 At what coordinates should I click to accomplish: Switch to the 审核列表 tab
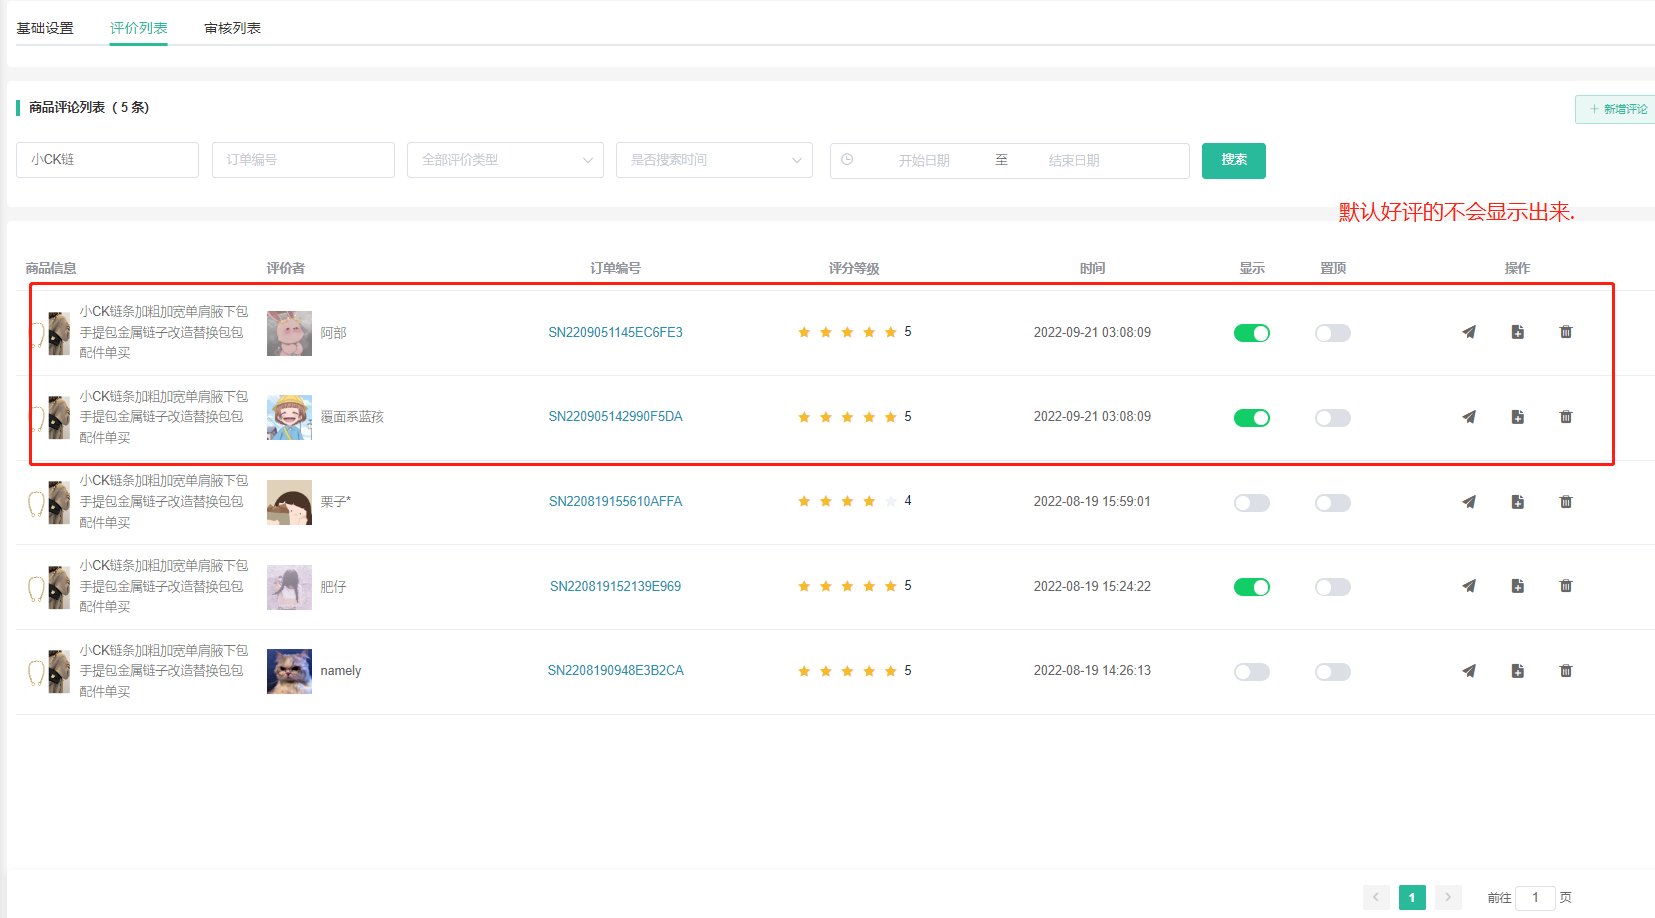(232, 28)
